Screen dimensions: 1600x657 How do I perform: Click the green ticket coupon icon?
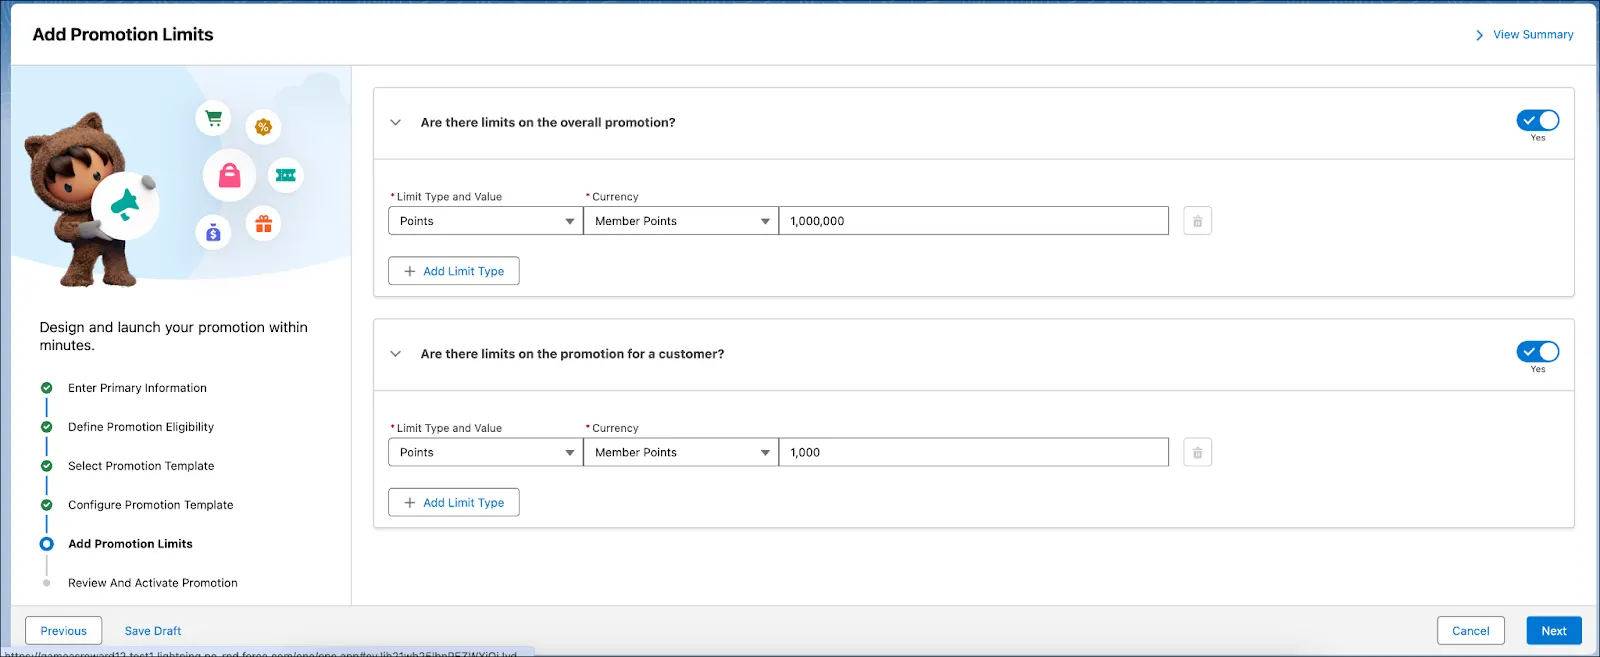286,175
